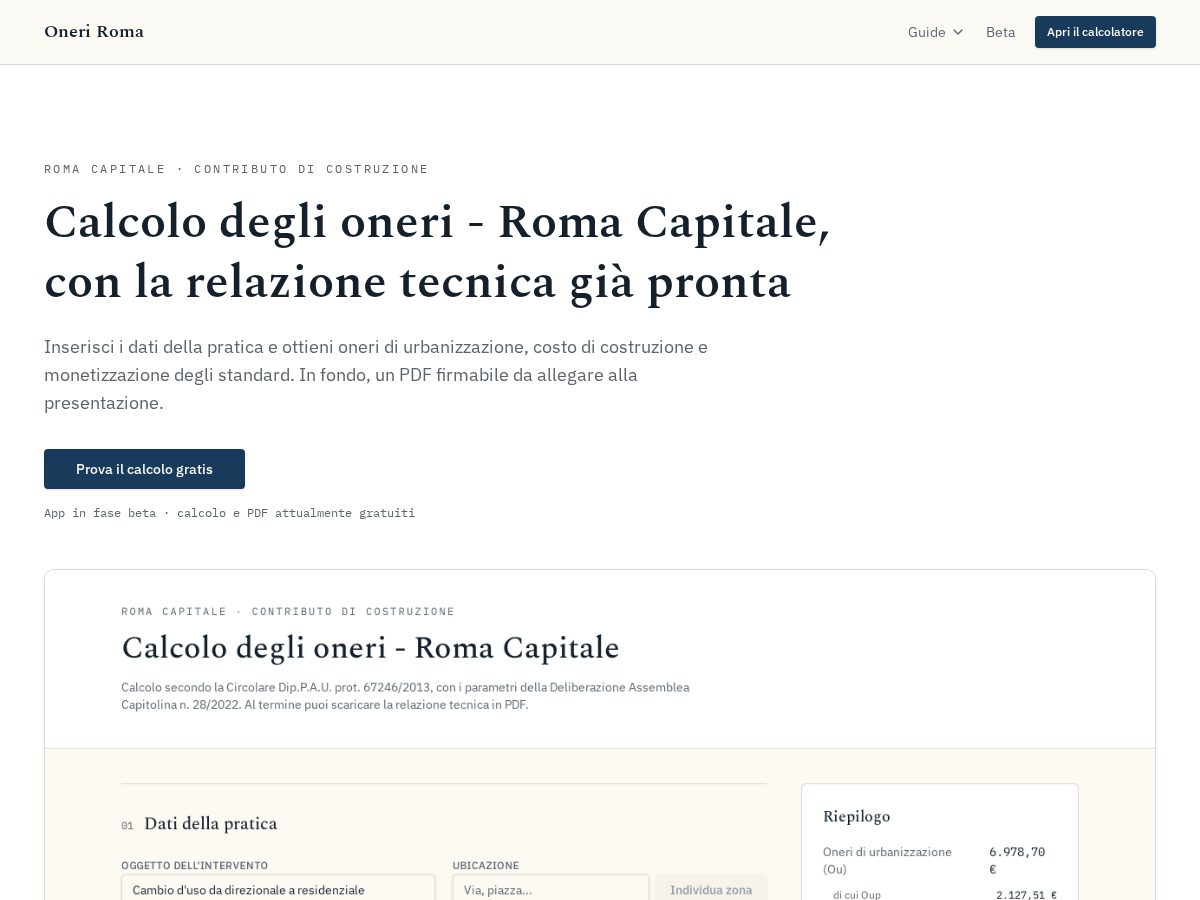Click the main headline 'Calcolo degli oneri - Roma Capitale, con la relazione tecnica già pronta'
1200x900 pixels.
[437, 252]
